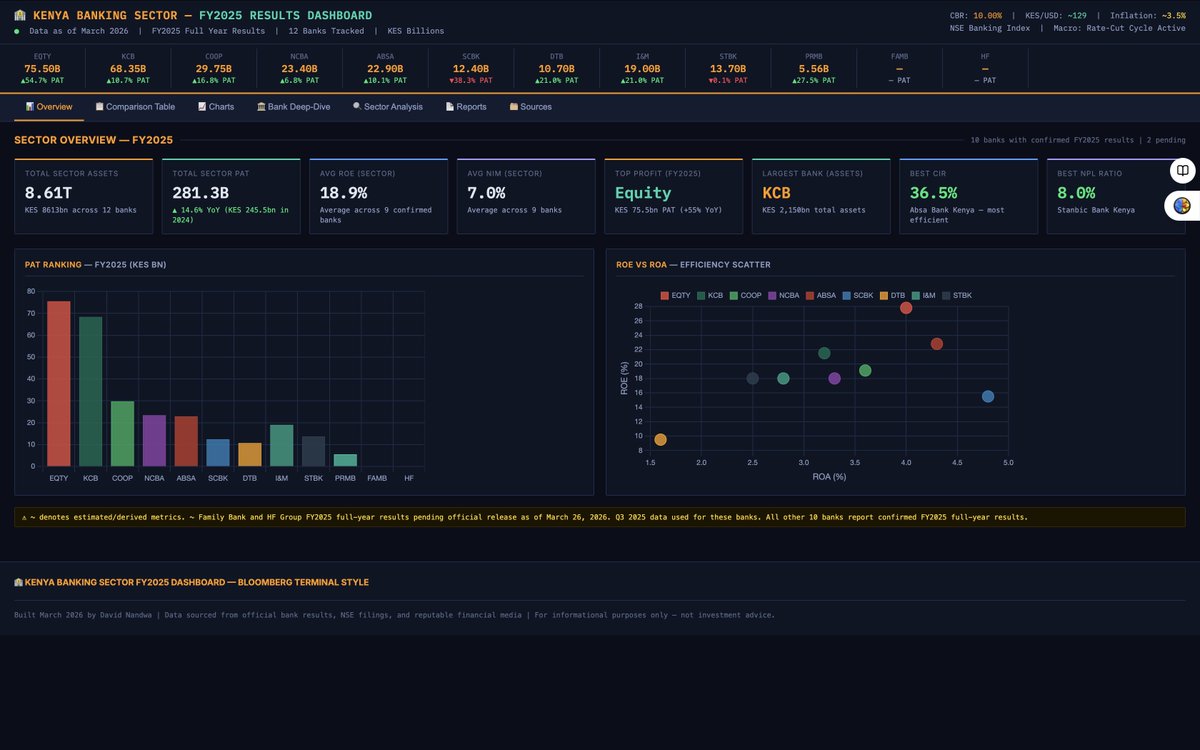
Task: Click the PRMB ticker card 5.56B
Action: click(813, 68)
